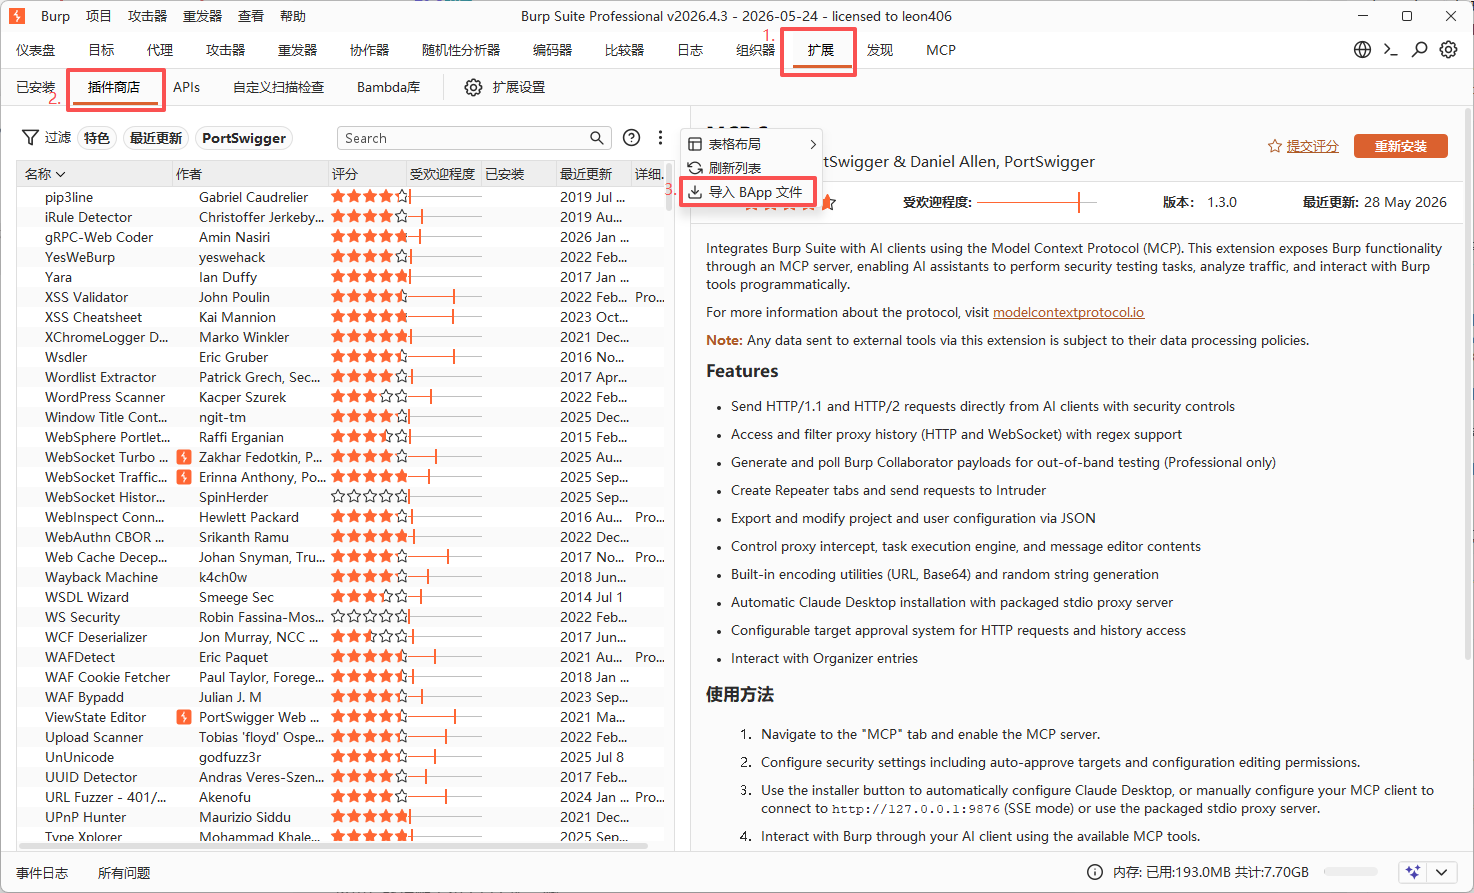Sort by the 作者 column header
Viewport: 1474px width, 893px height.
click(250, 174)
